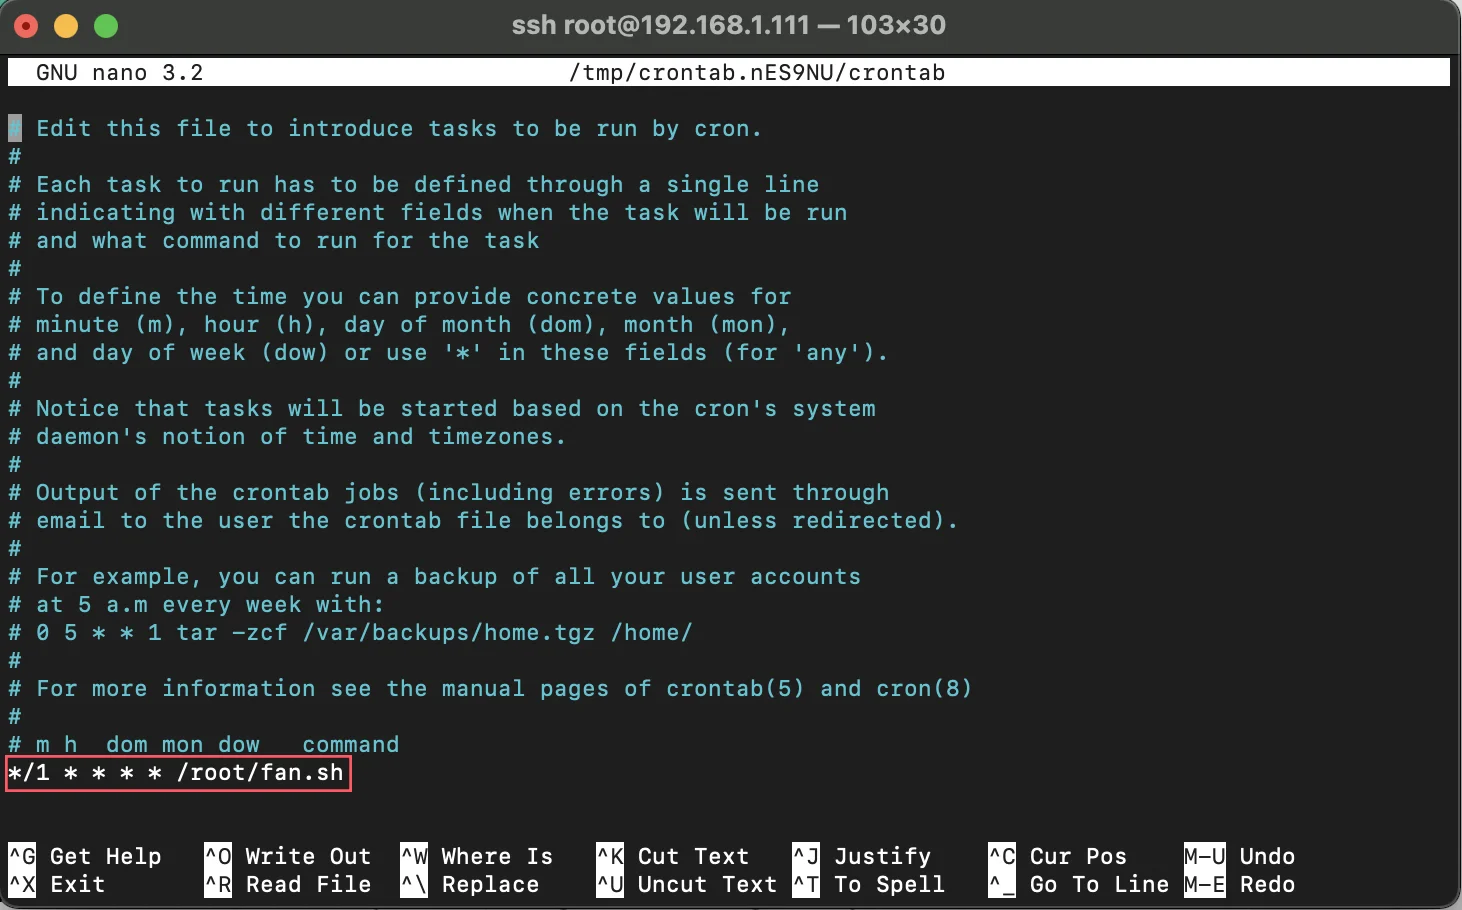Click the ^X Exit shortcut
1462x910 pixels.
pos(57,885)
